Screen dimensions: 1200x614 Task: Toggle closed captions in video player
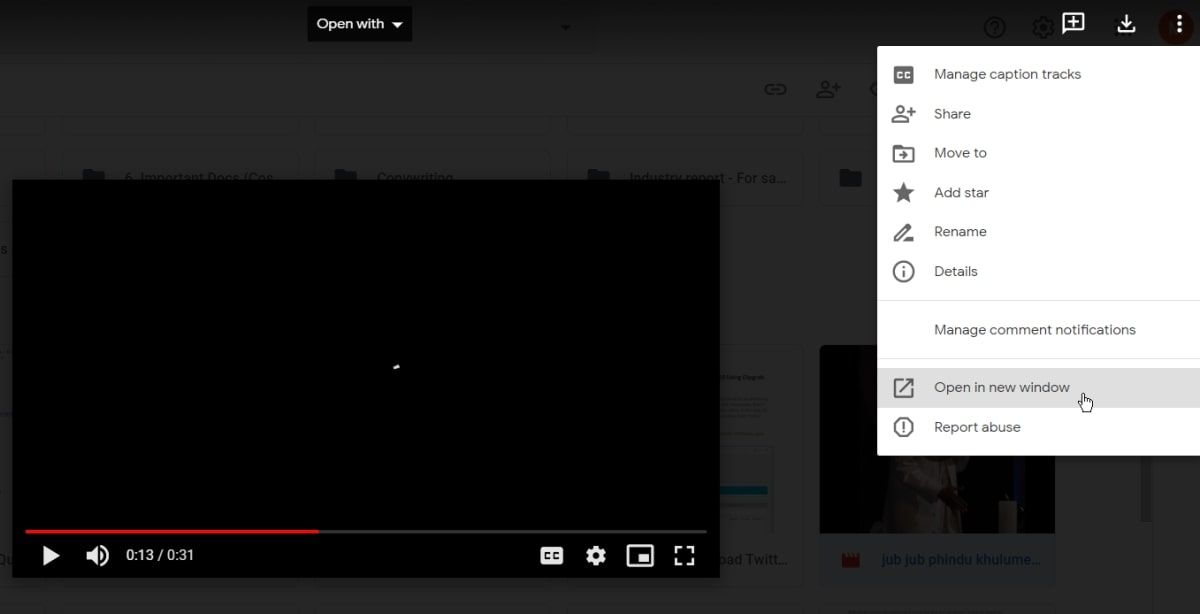click(552, 556)
